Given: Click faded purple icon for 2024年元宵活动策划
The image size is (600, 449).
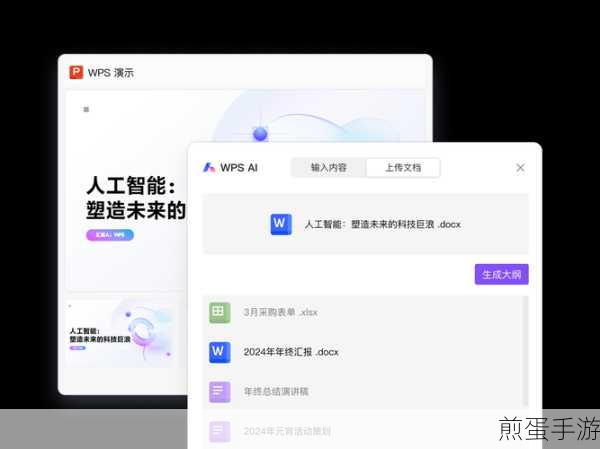Looking at the screenshot, I should point(220,431).
